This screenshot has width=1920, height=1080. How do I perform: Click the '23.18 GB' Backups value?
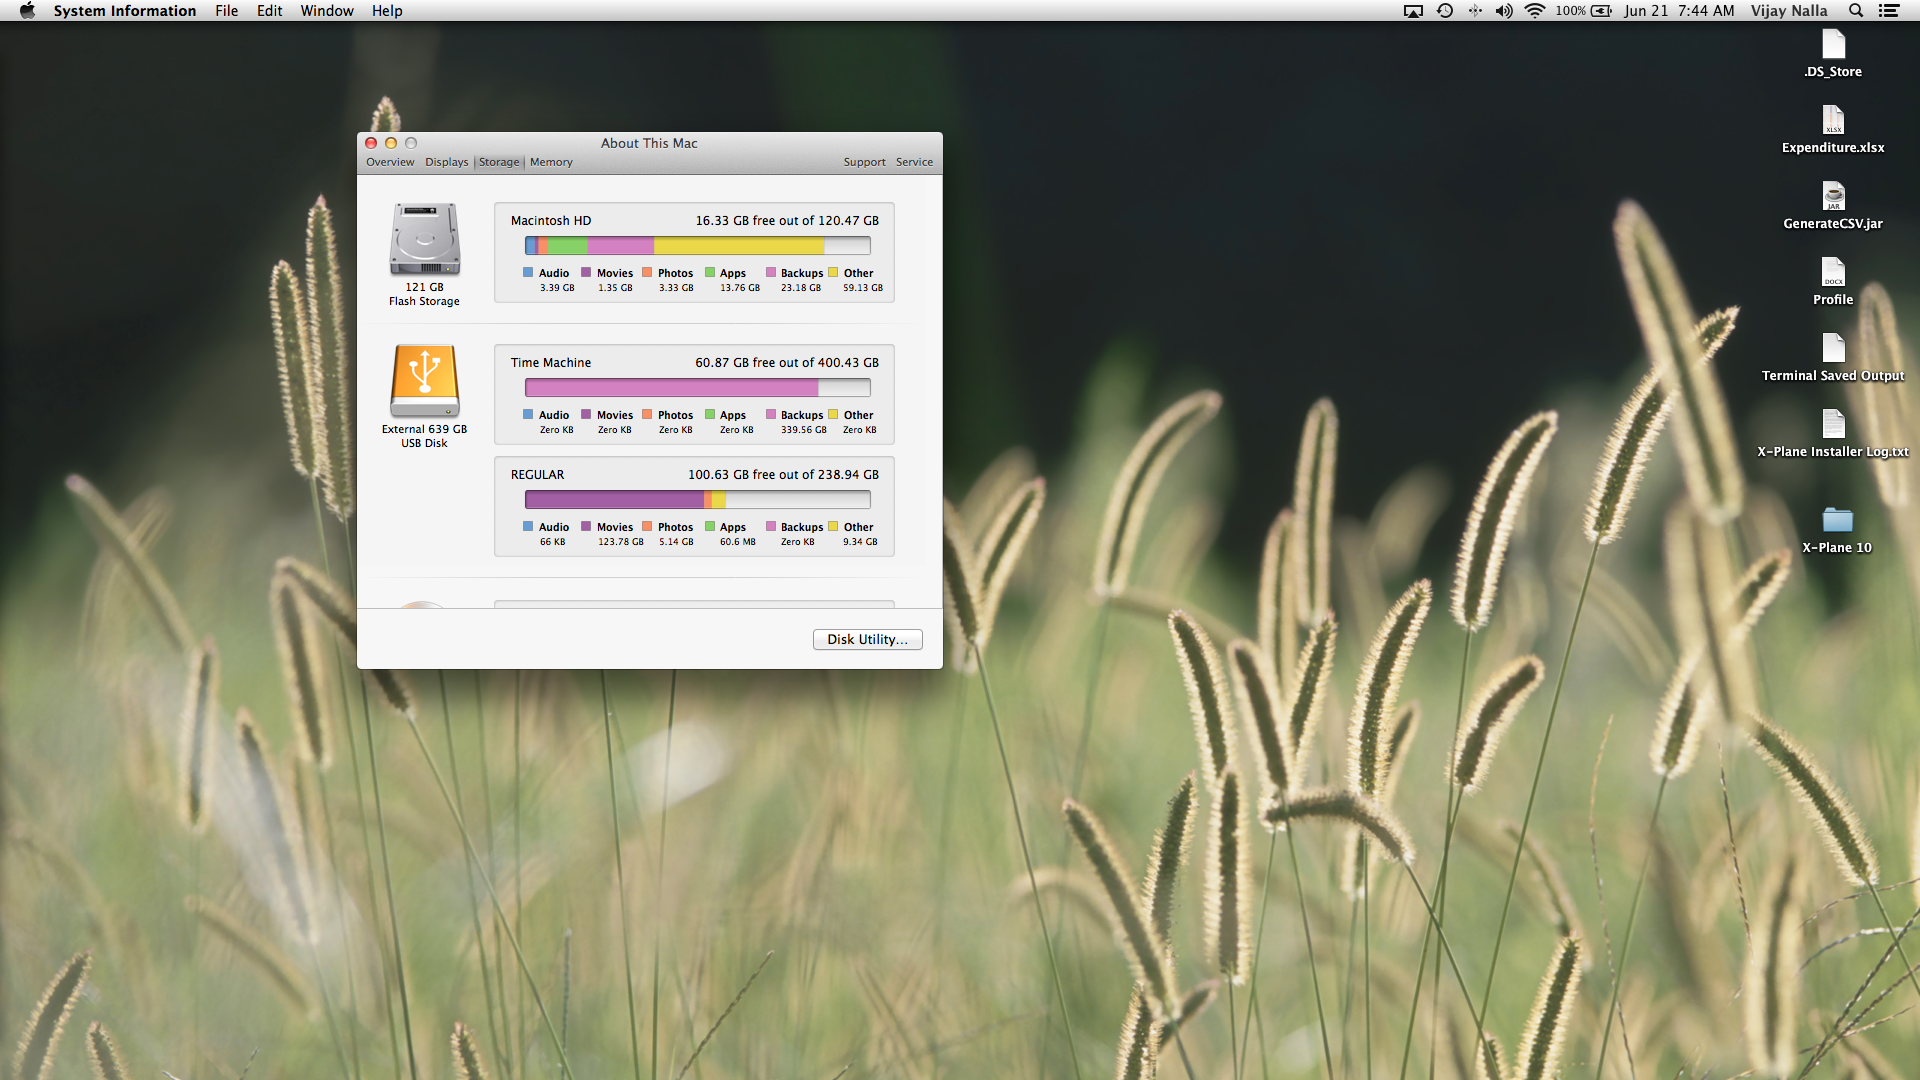point(801,288)
